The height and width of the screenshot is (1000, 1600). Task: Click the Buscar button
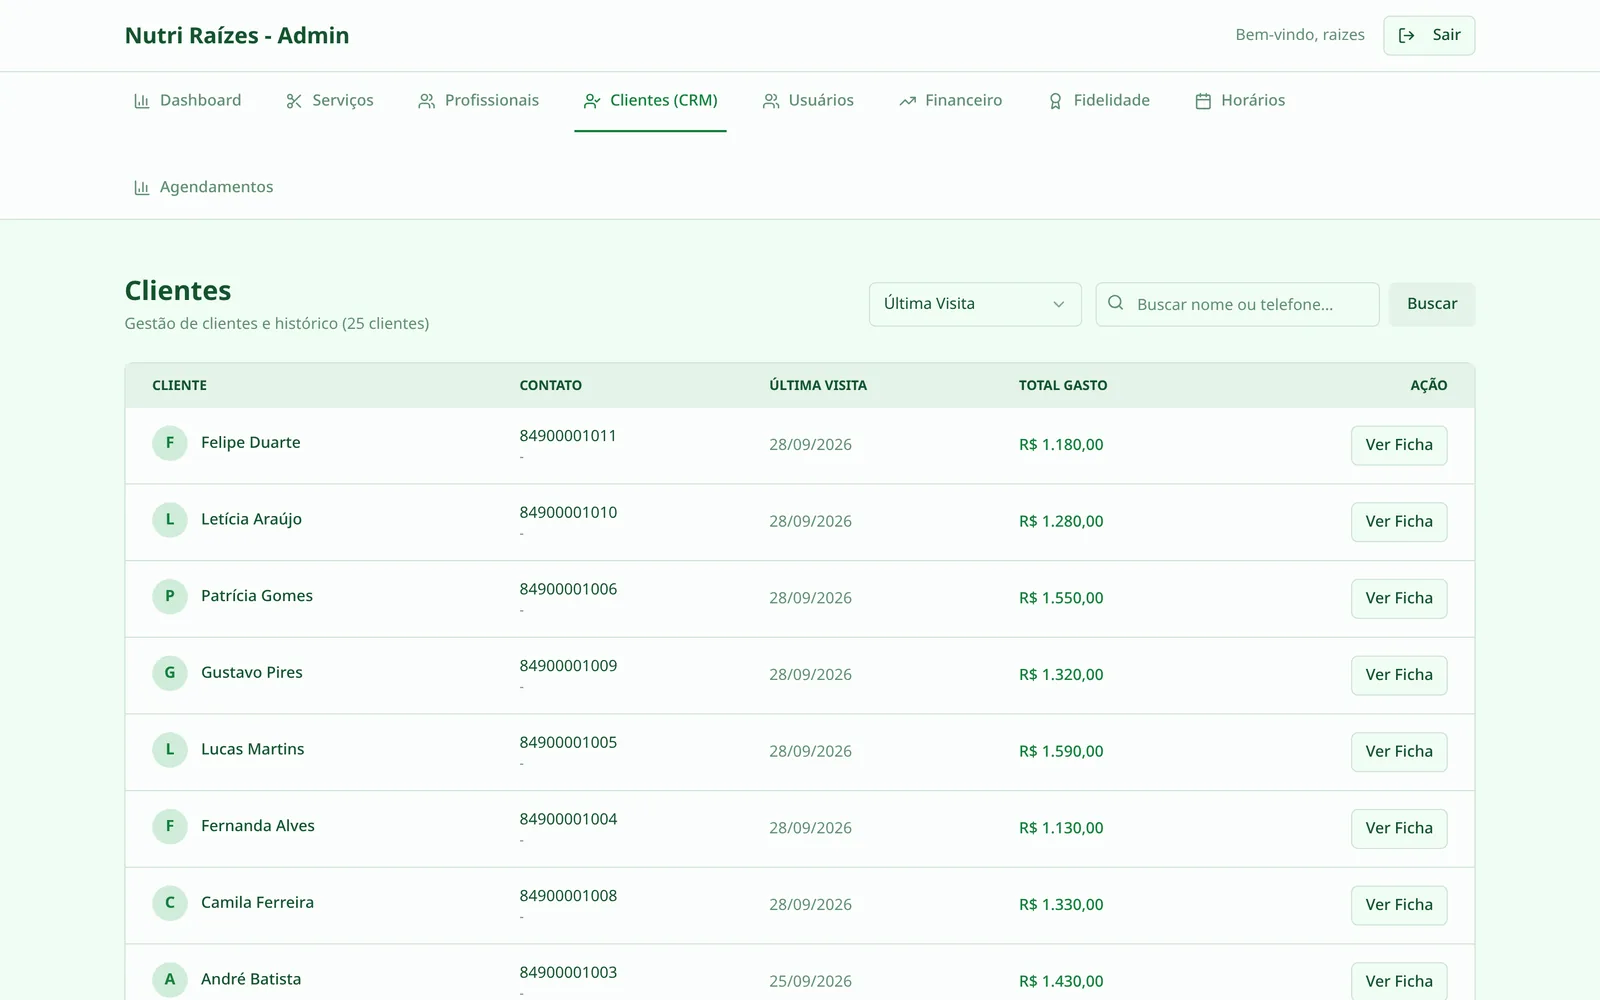pos(1432,304)
